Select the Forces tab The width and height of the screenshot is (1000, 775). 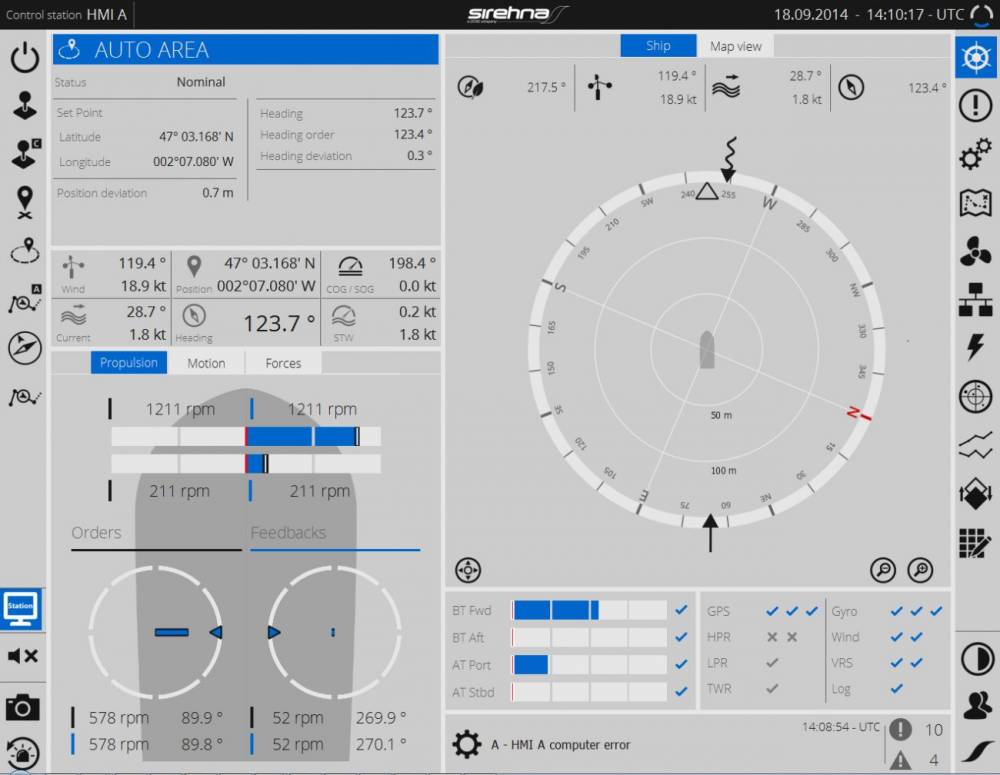283,363
